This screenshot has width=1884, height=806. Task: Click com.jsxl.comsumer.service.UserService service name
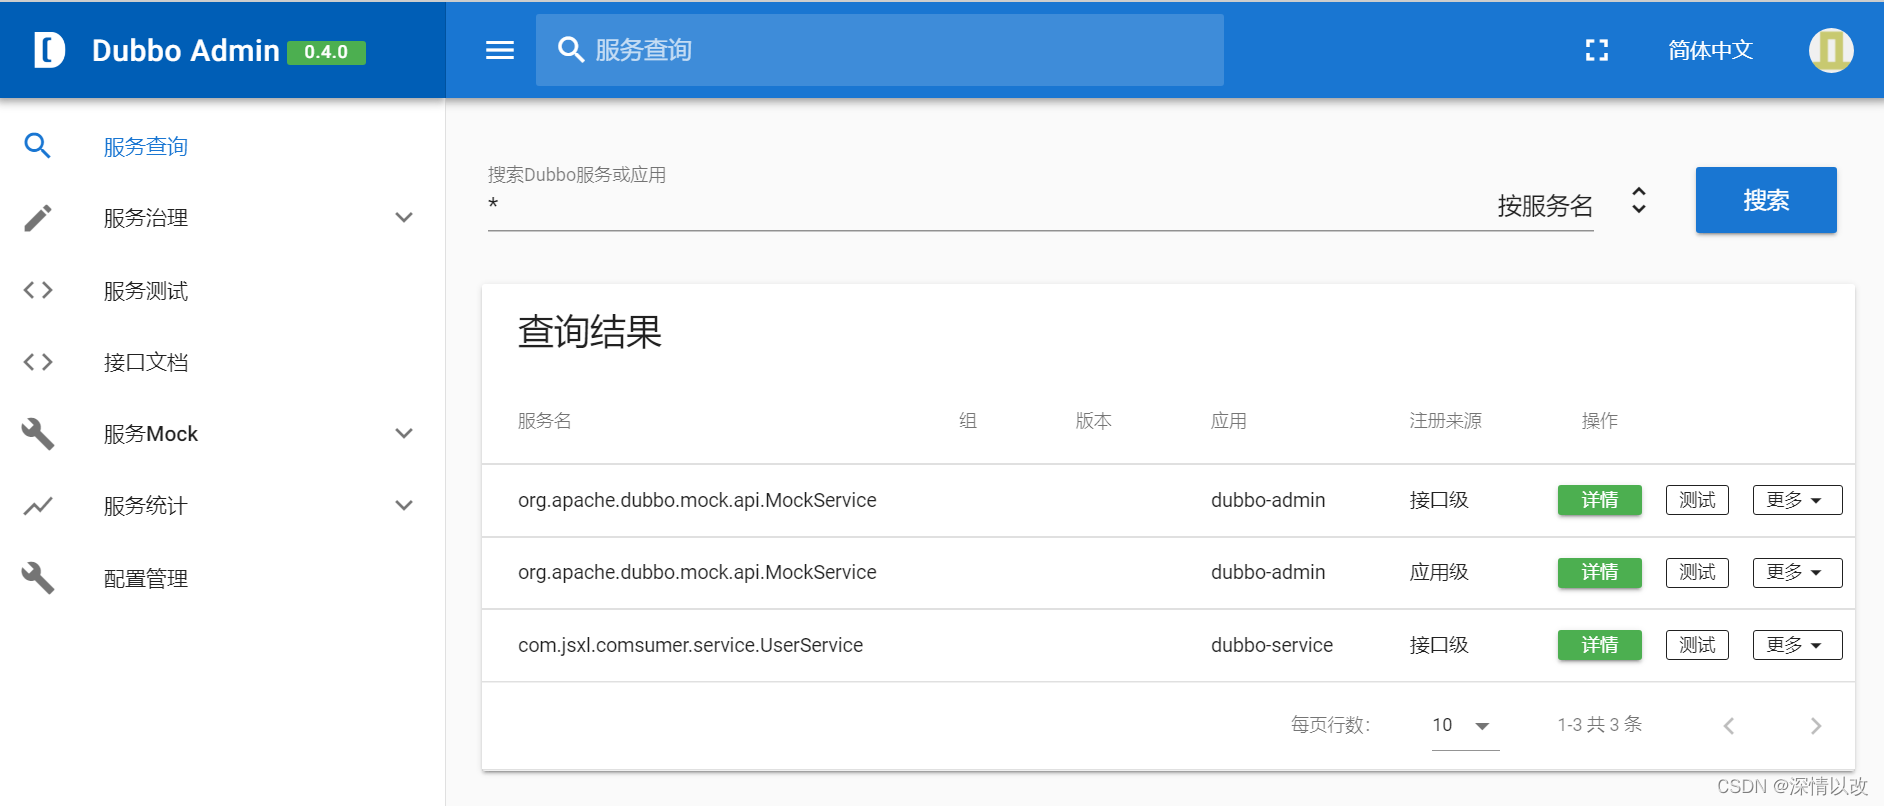(690, 645)
